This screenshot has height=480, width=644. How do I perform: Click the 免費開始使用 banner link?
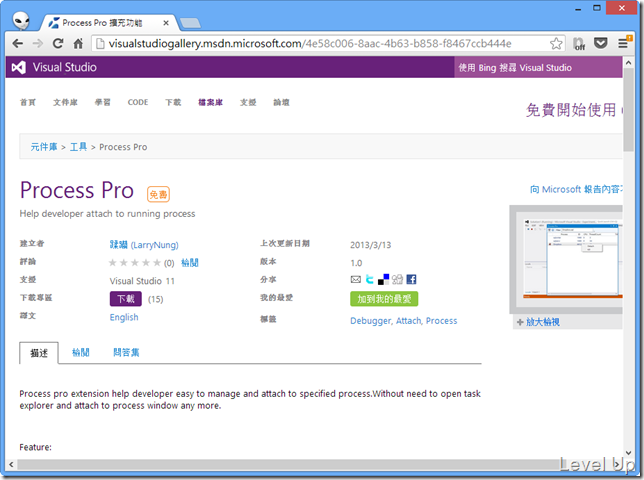tap(574, 110)
